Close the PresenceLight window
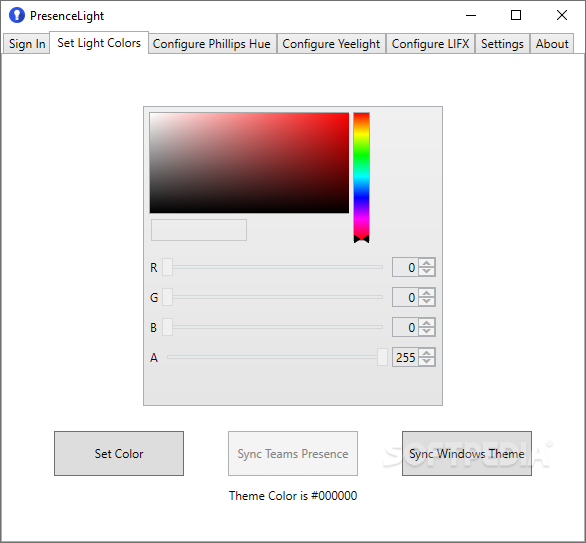Screen dimensions: 586x543 [562, 15]
